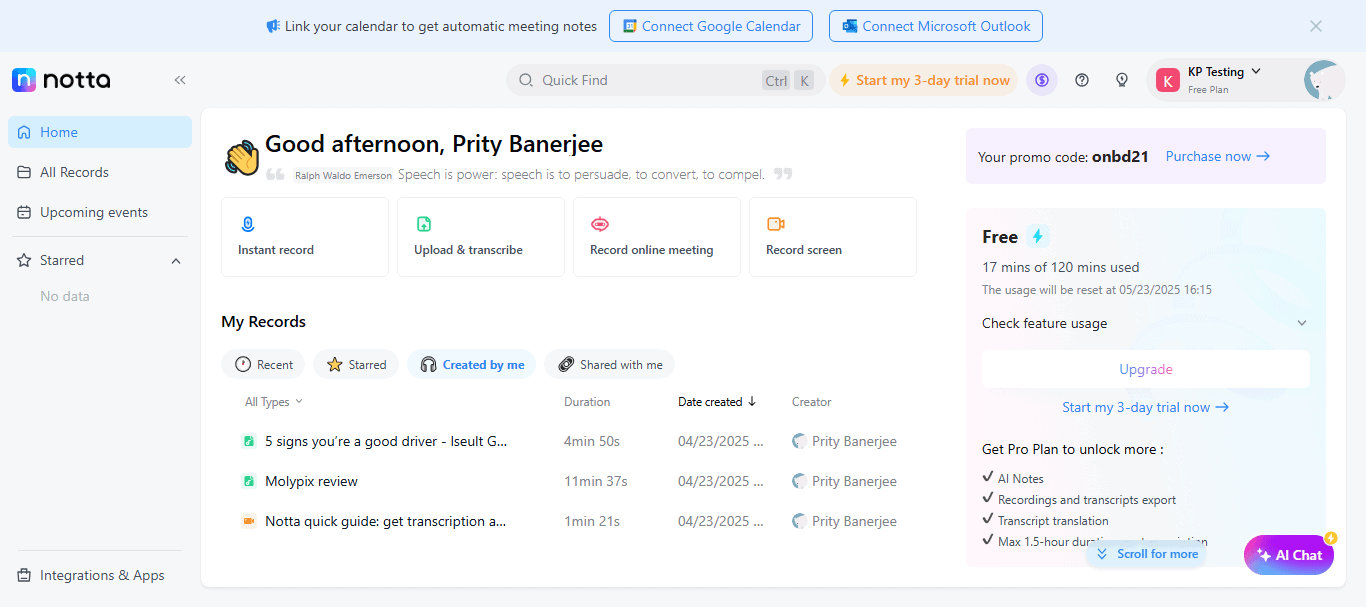Collapse the sidebar with double-chevron icon
This screenshot has width=1366, height=607.
pos(180,80)
